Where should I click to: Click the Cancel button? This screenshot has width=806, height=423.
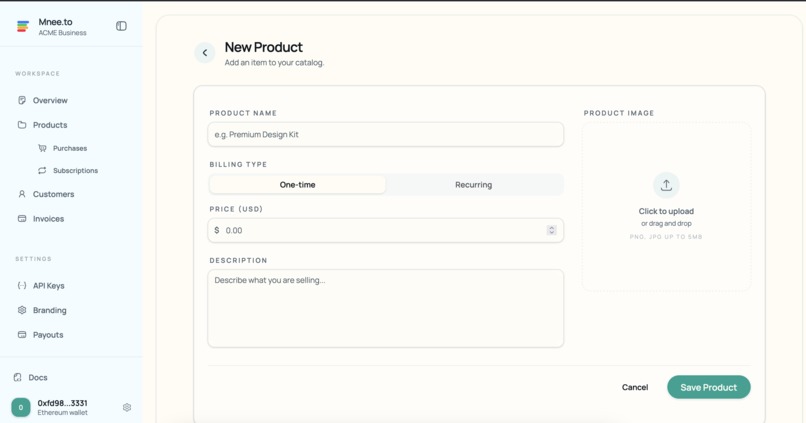635,387
